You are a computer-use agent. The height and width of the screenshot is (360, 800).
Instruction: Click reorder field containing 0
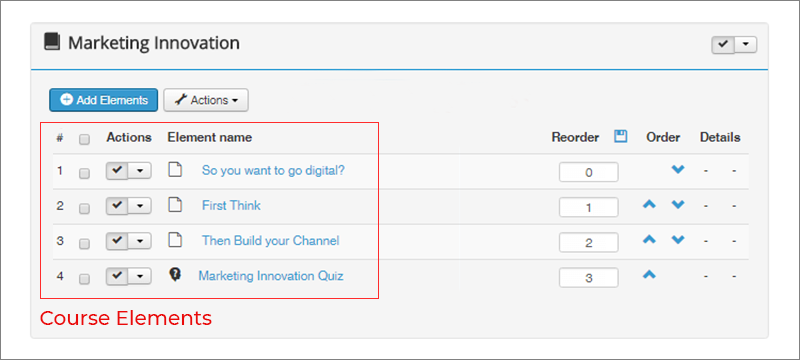[588, 172]
